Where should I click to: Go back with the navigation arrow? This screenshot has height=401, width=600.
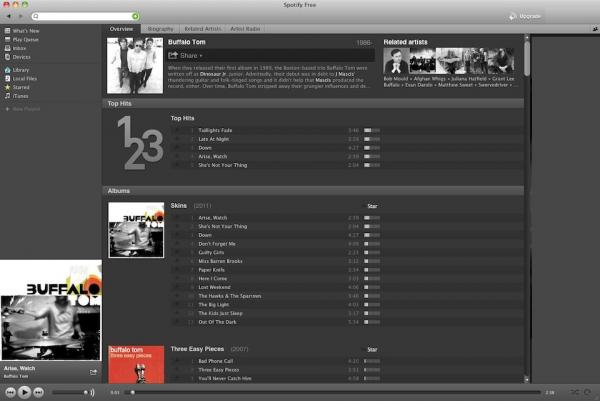tap(8, 16)
